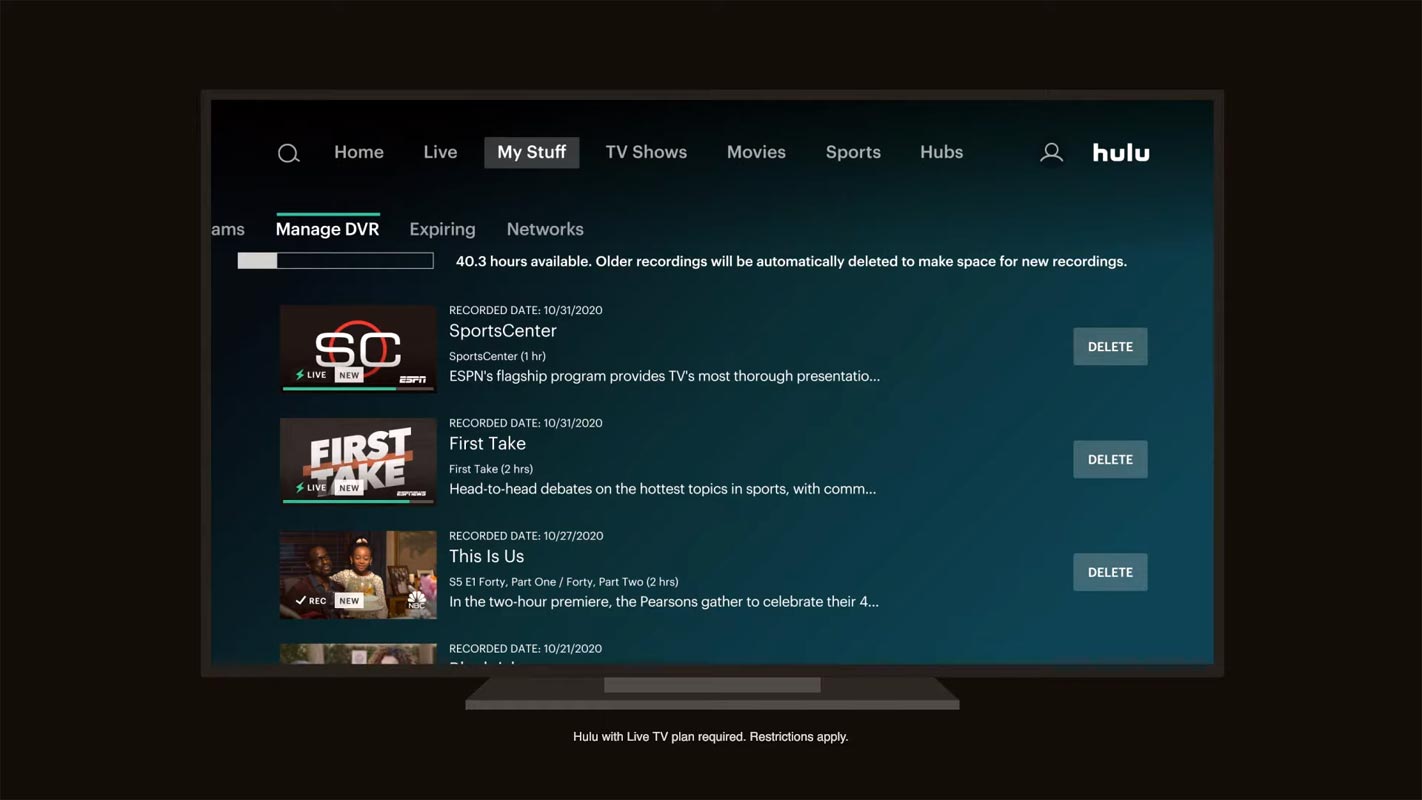This screenshot has height=800, width=1422.
Task: Click the 40.3 hours available message
Action: [x=791, y=261]
